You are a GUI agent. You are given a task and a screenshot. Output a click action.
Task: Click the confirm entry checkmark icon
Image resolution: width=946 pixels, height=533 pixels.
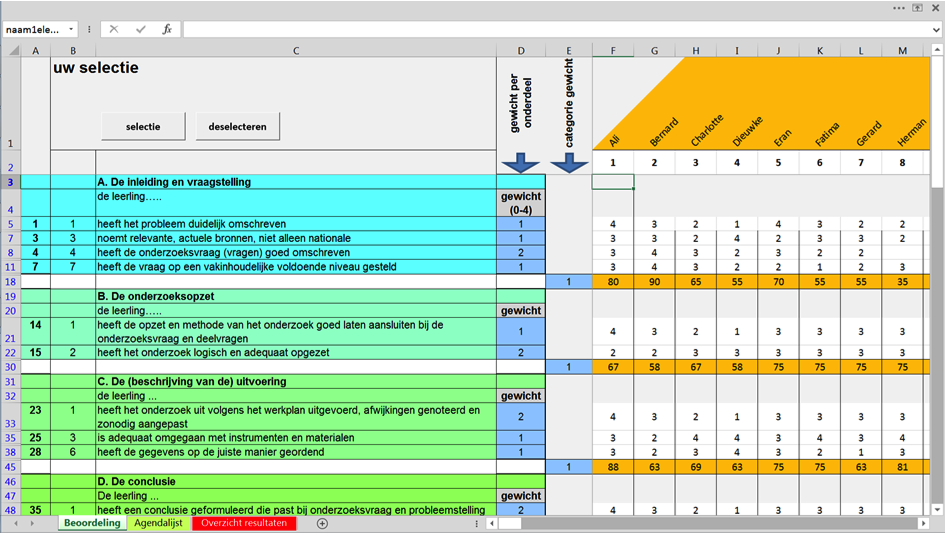tap(141, 29)
